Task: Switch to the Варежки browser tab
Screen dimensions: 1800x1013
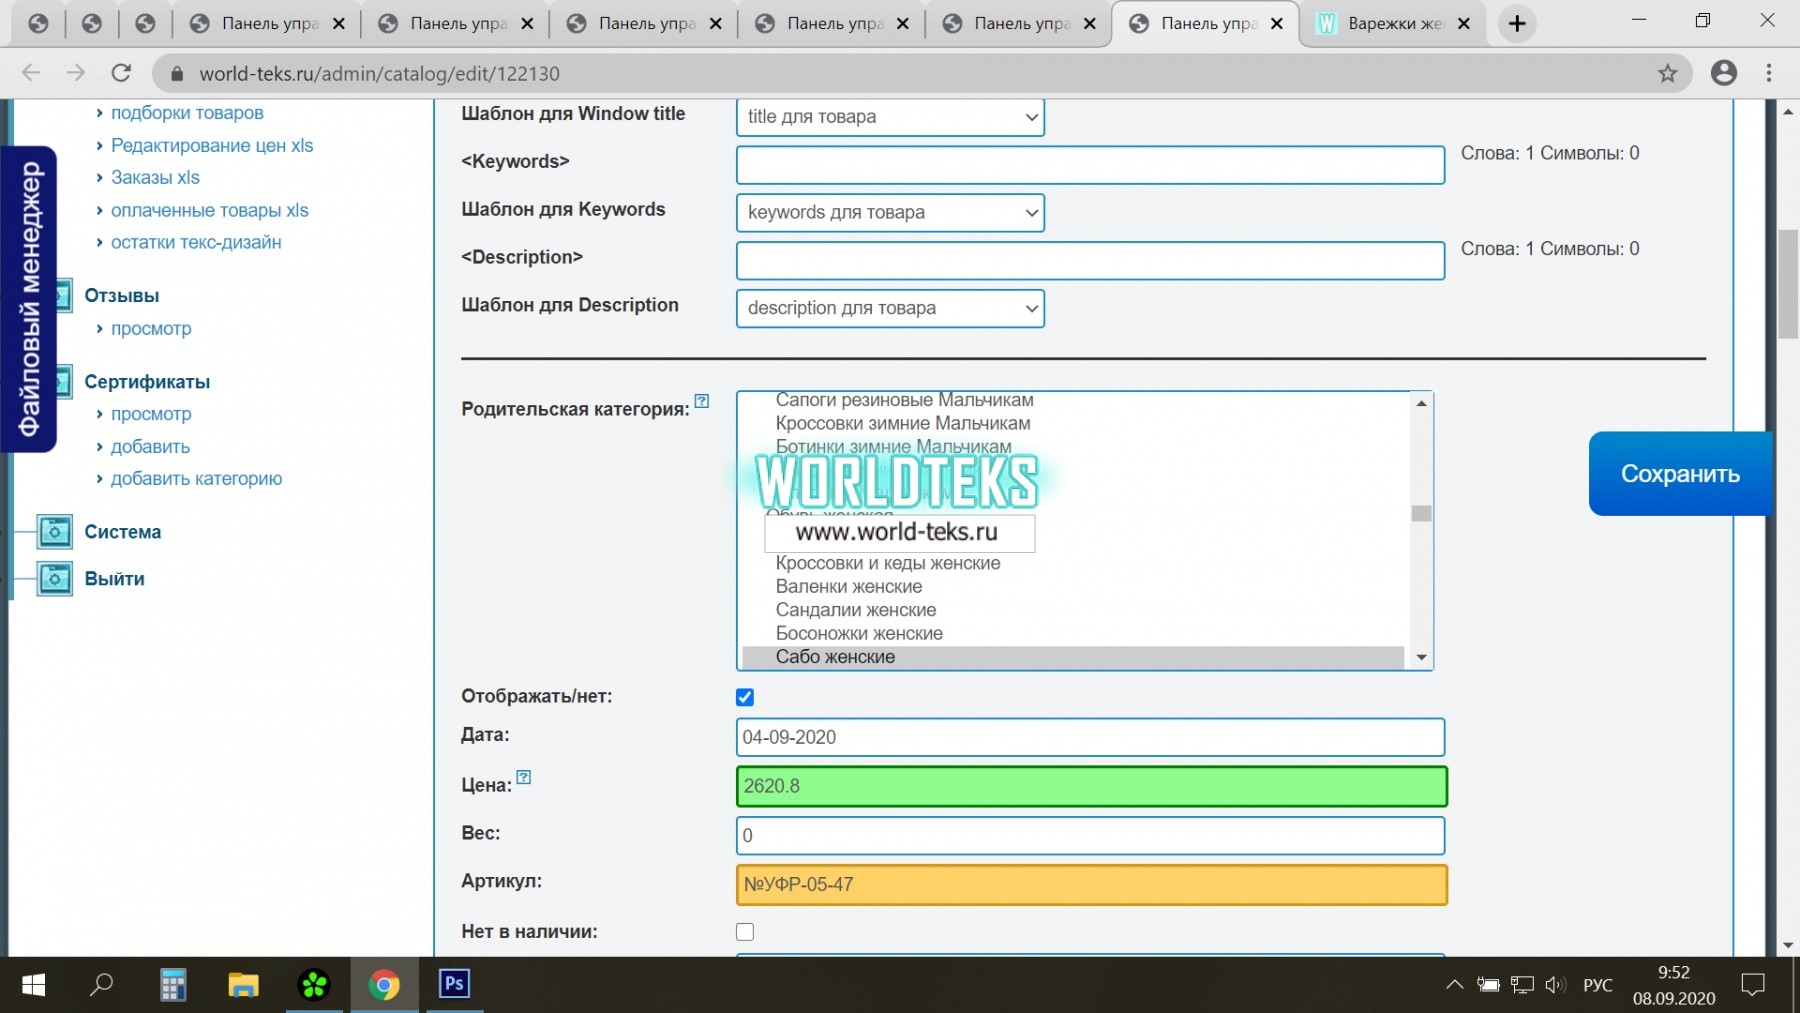Action: 1394,24
